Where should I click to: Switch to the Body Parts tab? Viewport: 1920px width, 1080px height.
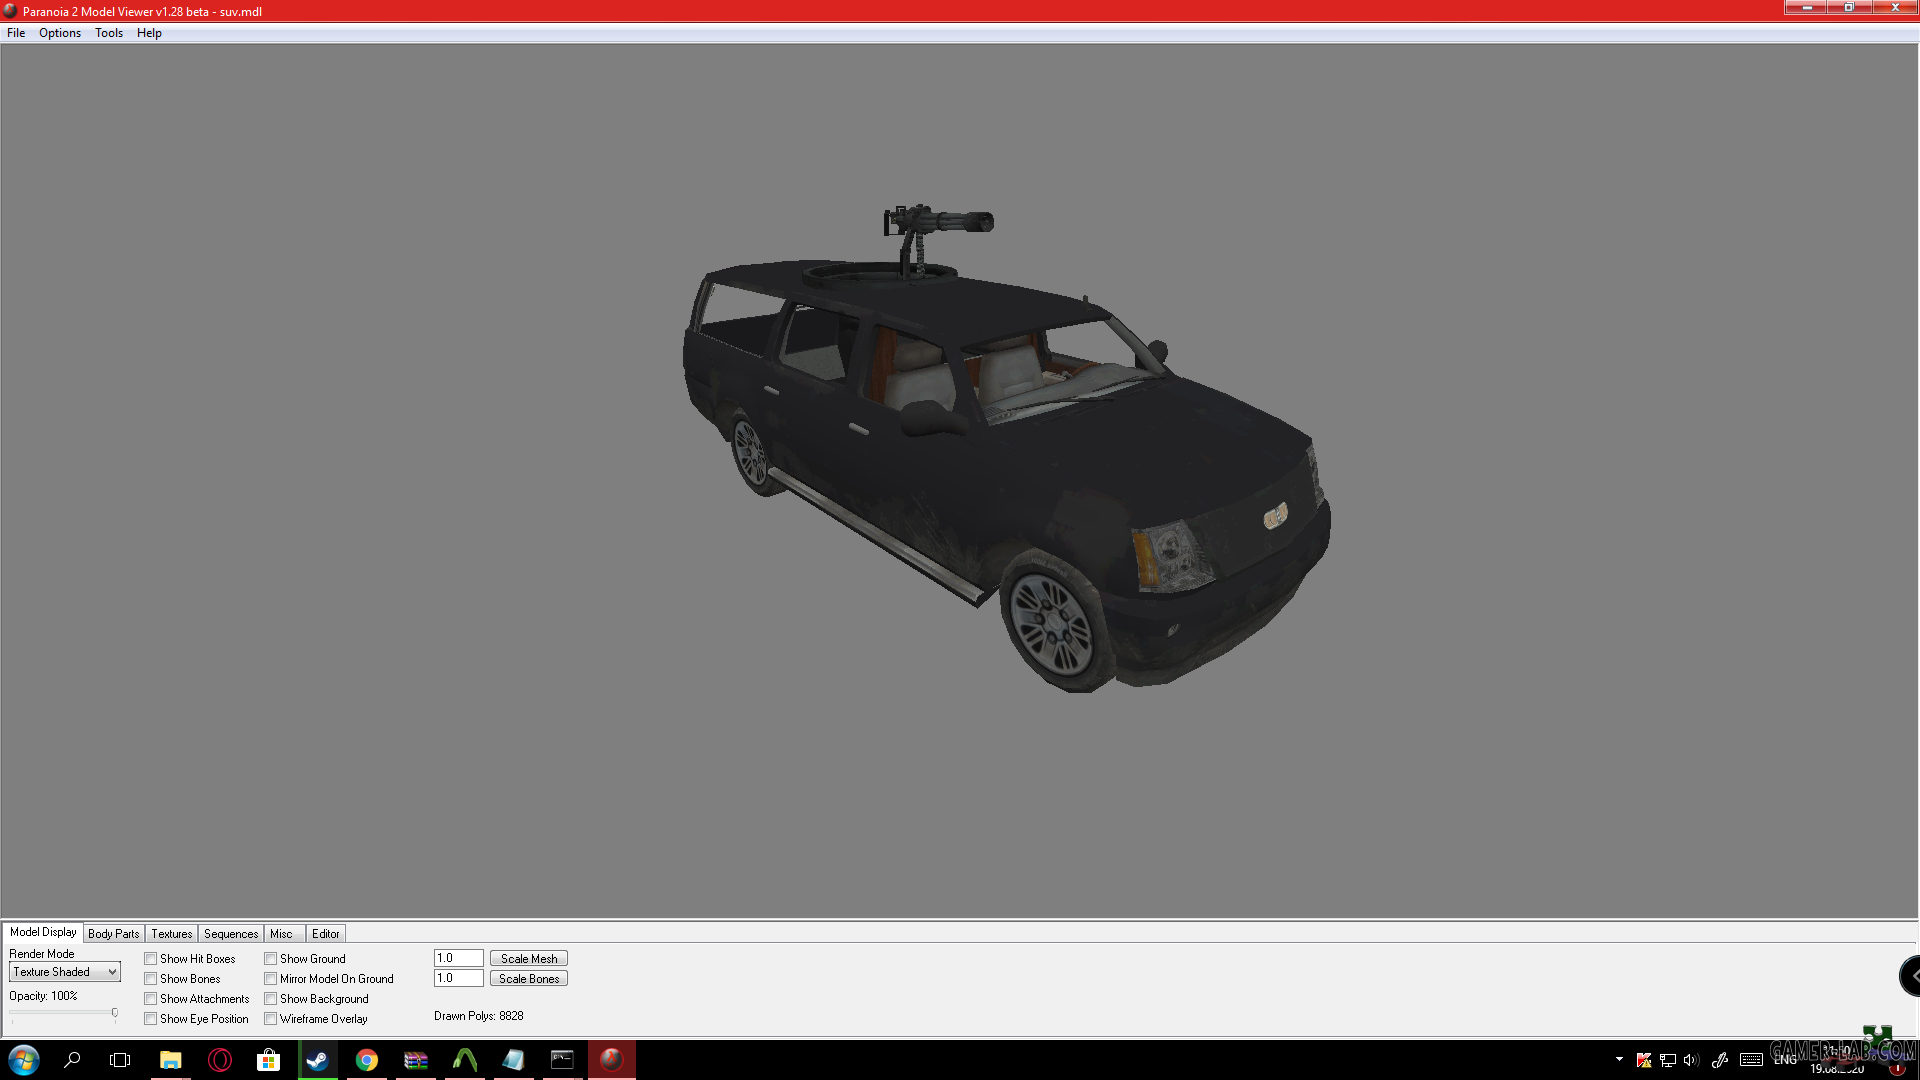[x=114, y=934]
